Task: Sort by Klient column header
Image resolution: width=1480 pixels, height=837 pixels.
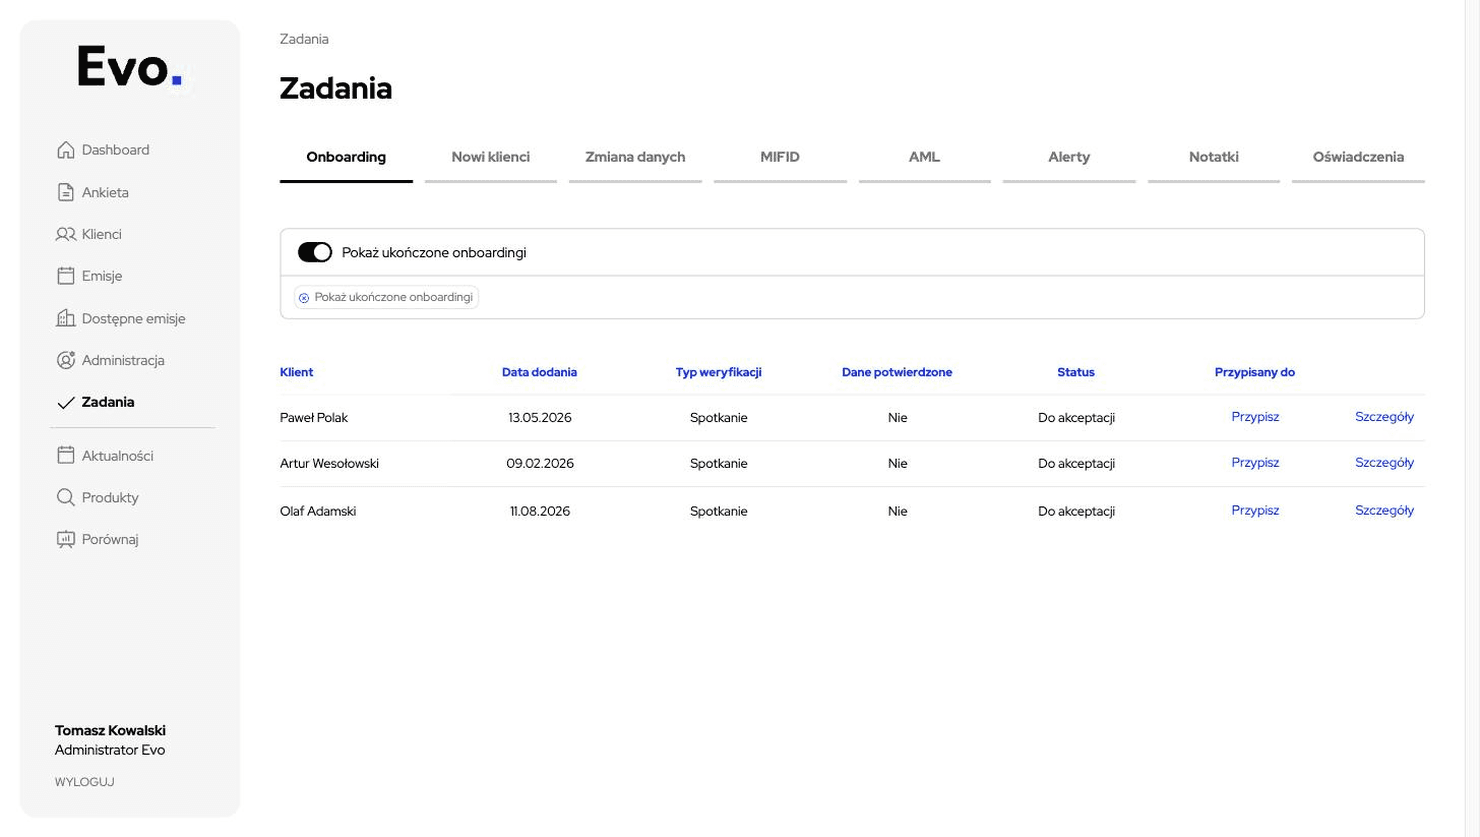Action: coord(296,372)
